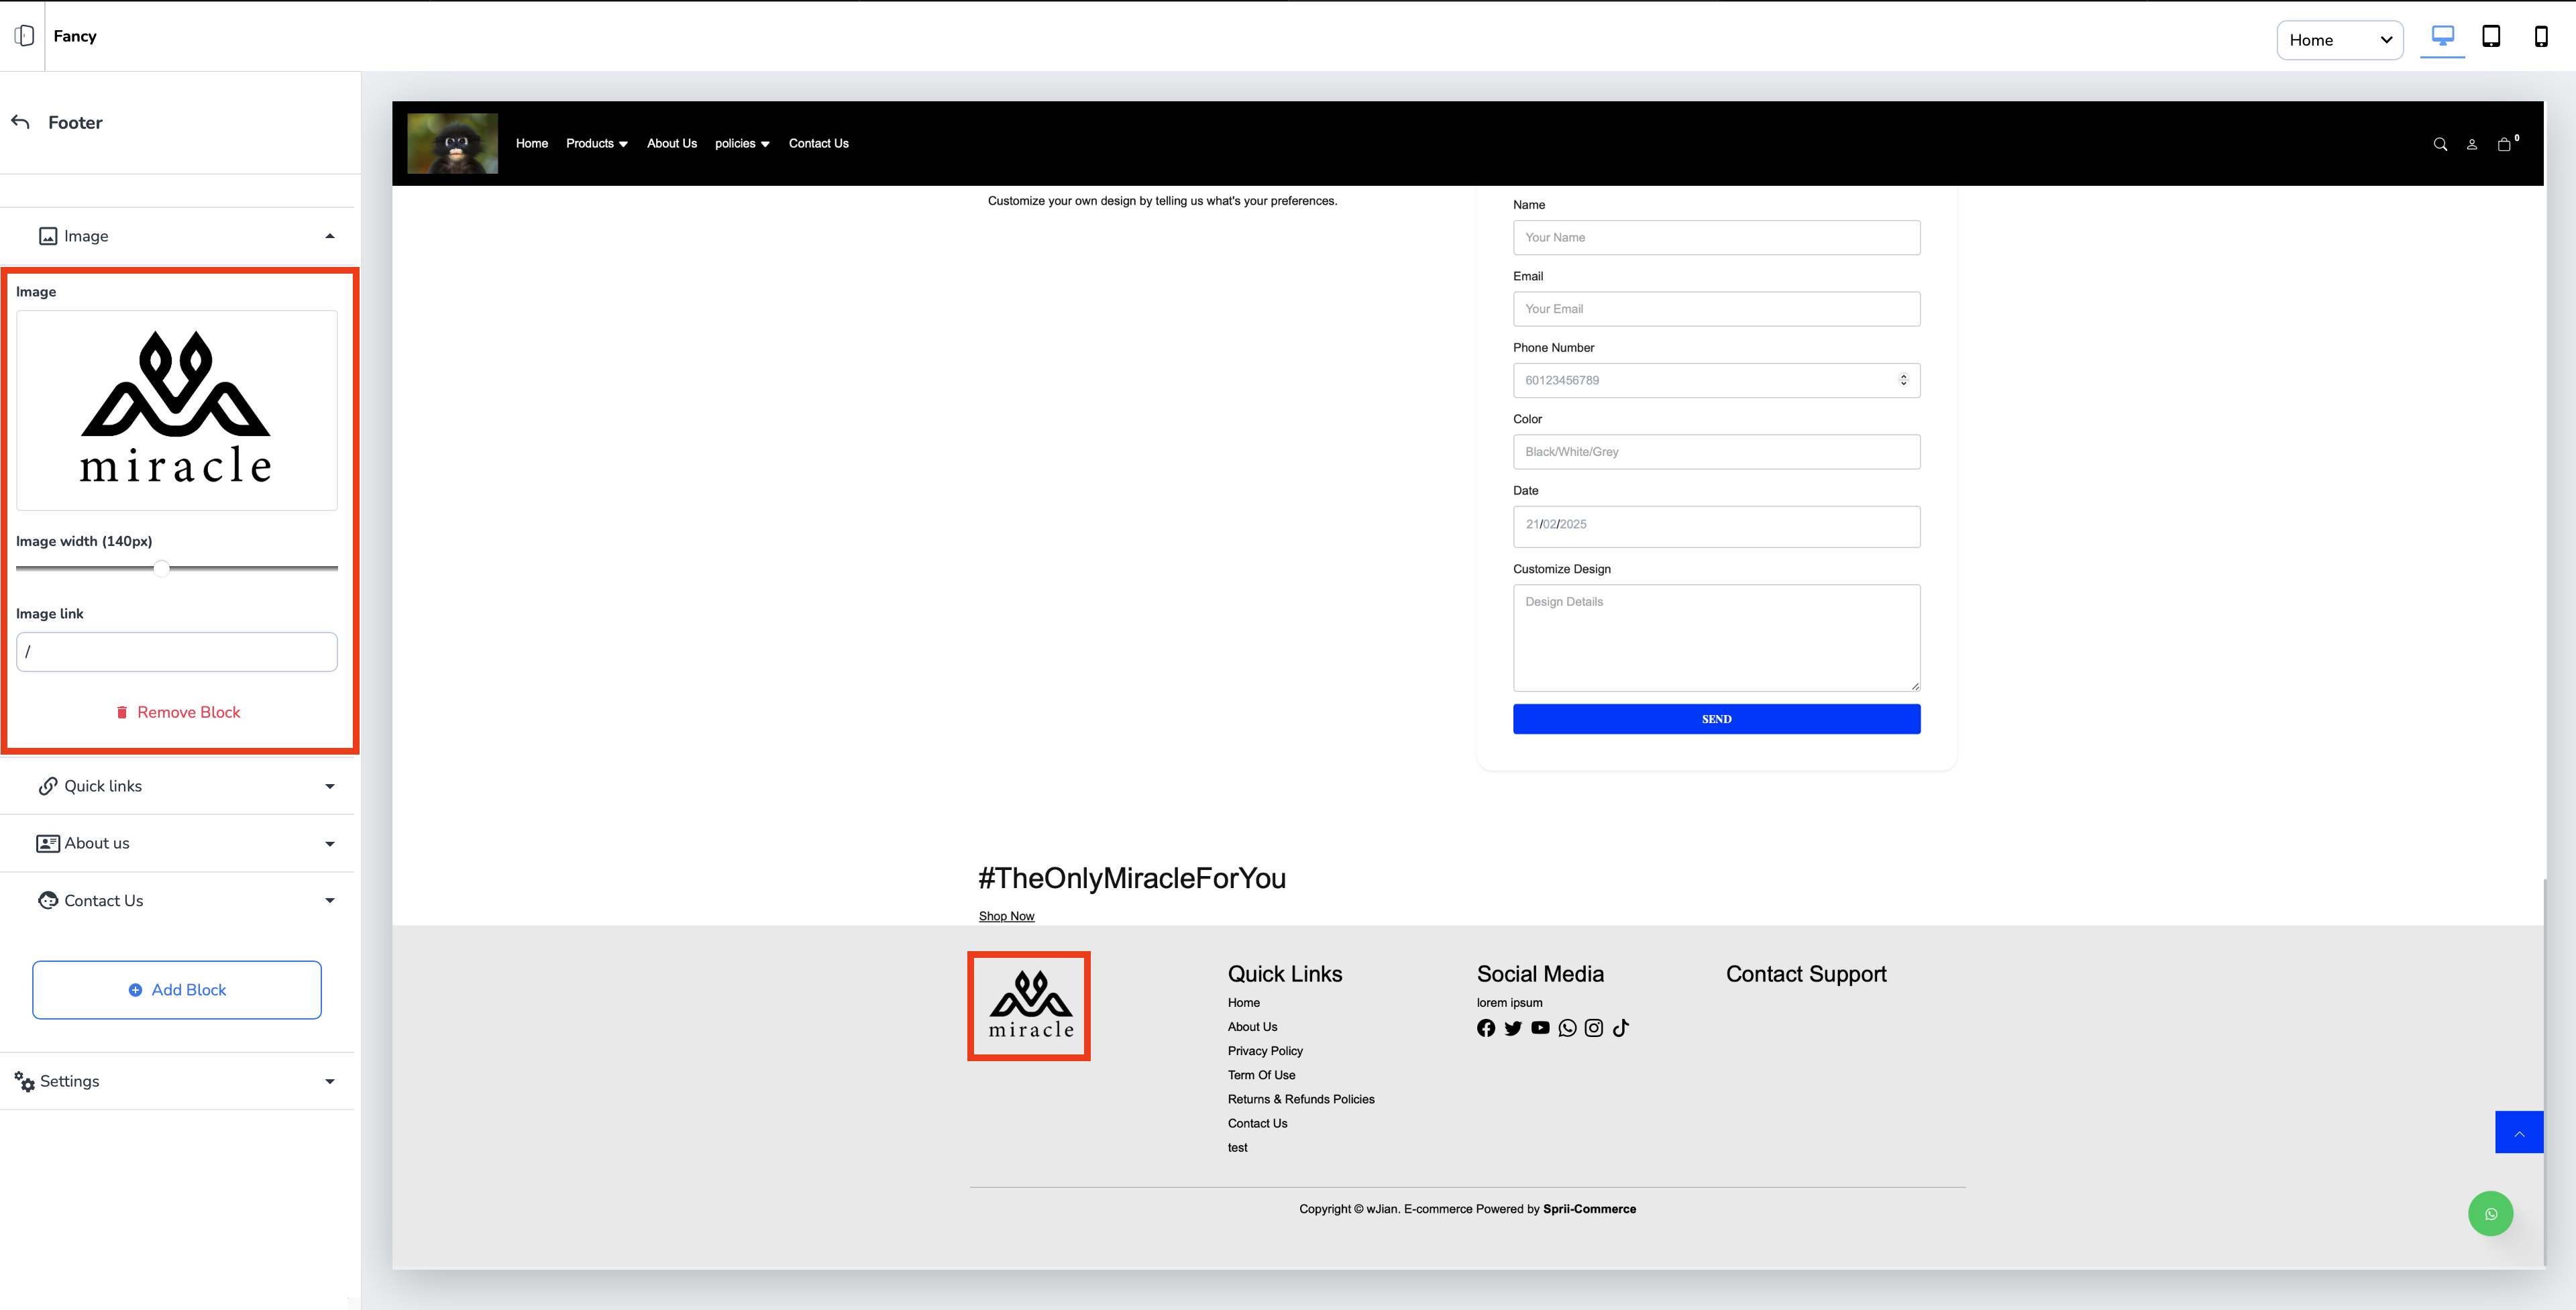Click the sidebar collapse icon
Viewport: 2576px width, 1310px height.
24,36
